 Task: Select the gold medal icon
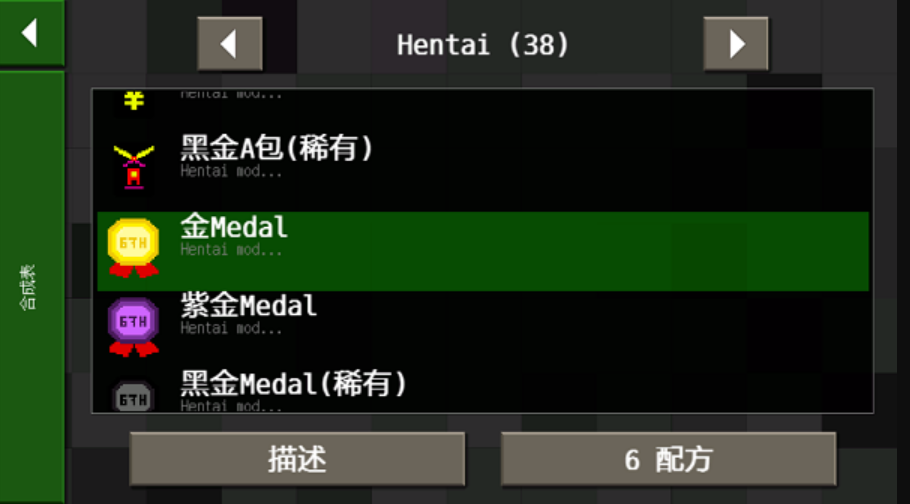click(133, 248)
